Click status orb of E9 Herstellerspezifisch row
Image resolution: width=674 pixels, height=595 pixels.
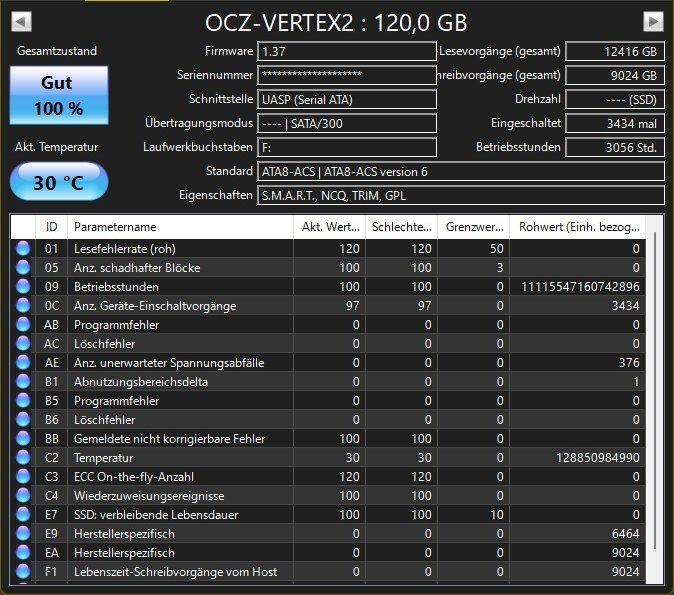coord(23,534)
